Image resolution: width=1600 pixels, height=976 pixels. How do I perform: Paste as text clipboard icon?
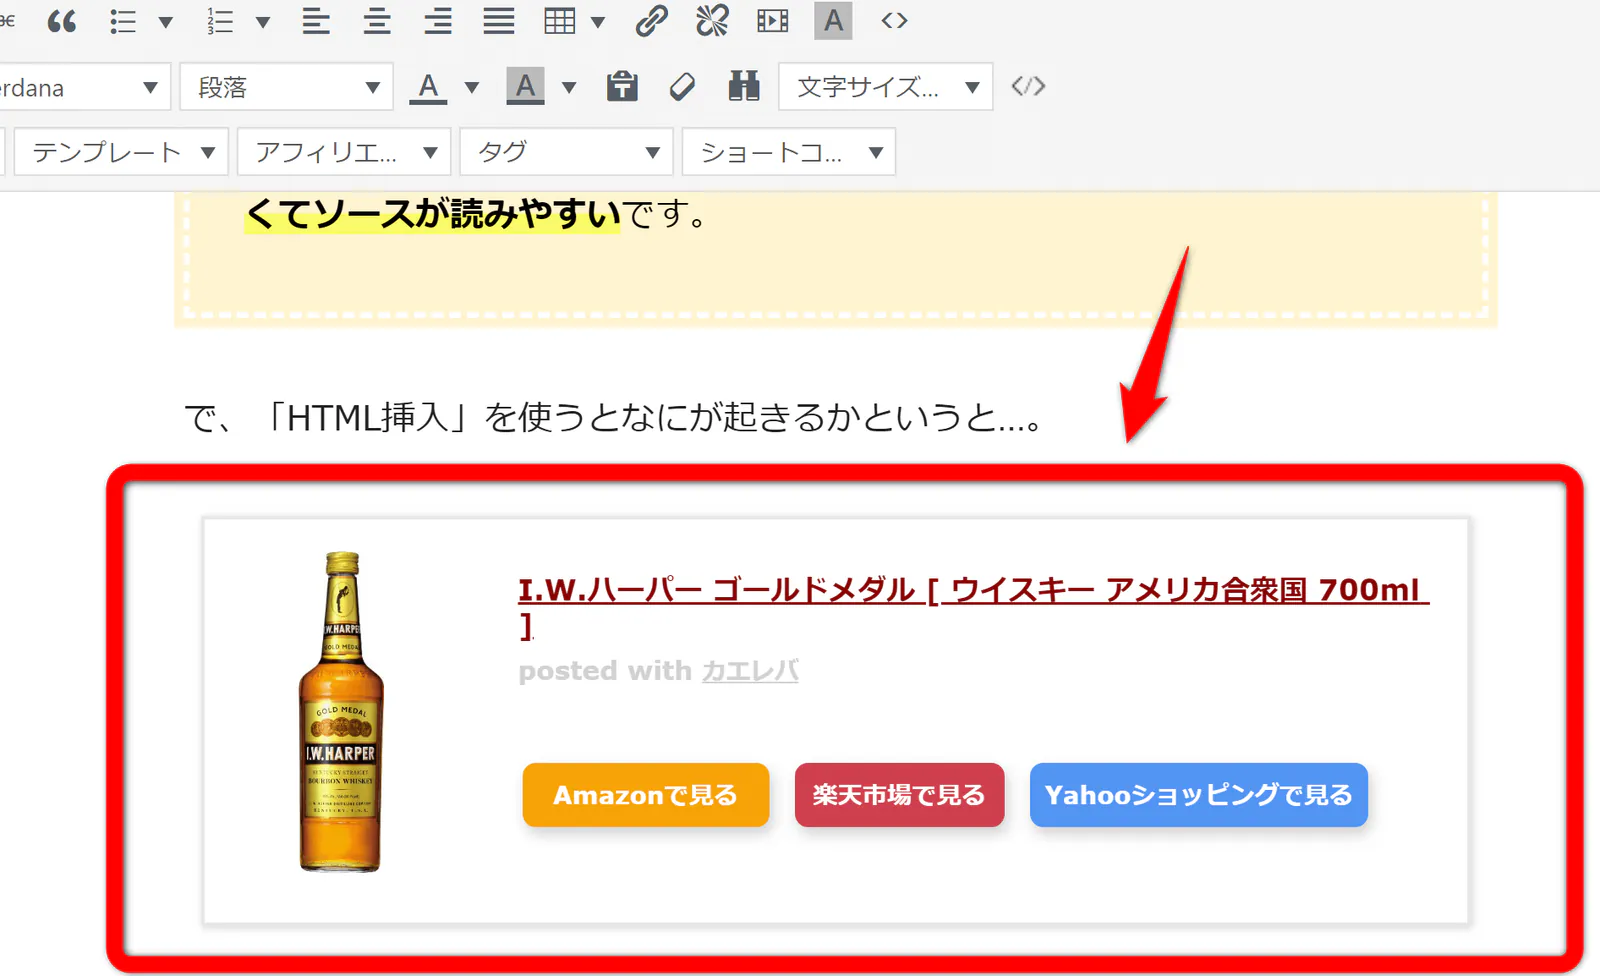point(622,86)
